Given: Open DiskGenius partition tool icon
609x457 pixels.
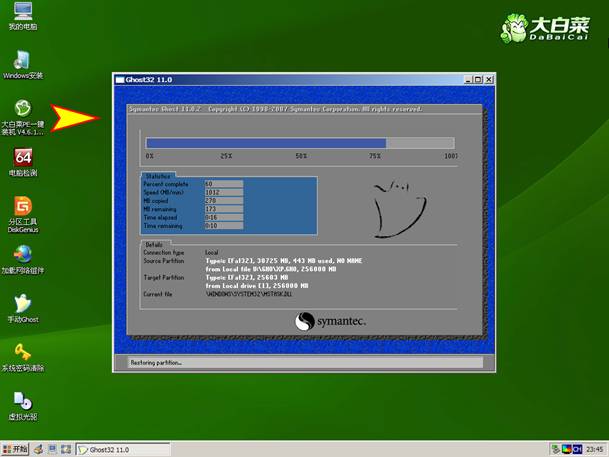Looking at the screenshot, I should (22, 206).
